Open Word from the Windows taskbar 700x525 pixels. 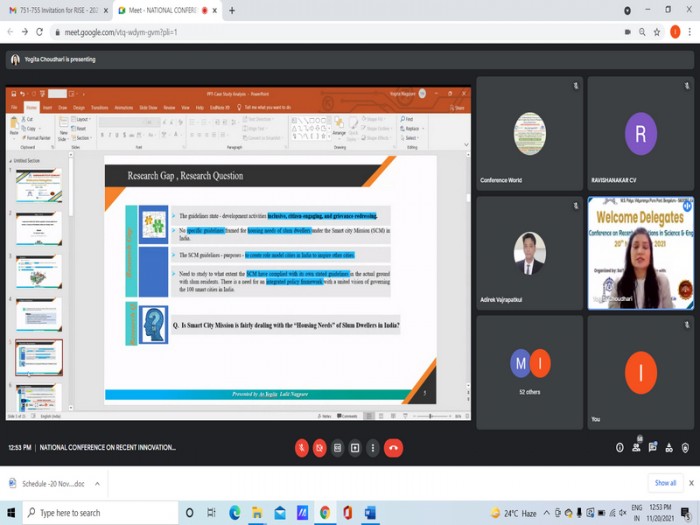(369, 513)
